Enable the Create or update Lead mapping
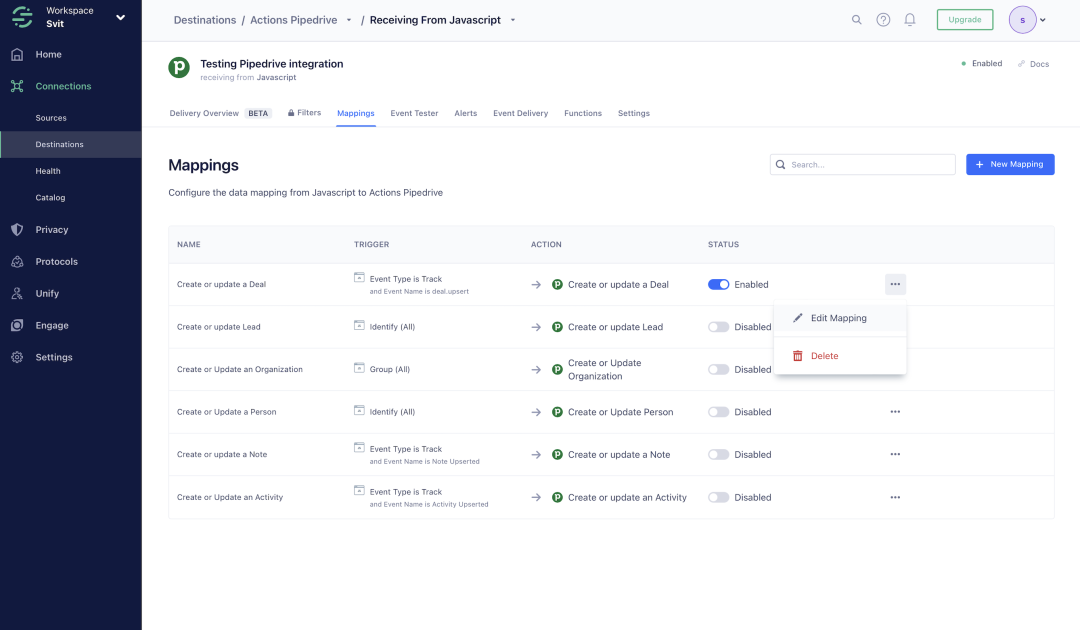The width and height of the screenshot is (1080, 630). (718, 326)
